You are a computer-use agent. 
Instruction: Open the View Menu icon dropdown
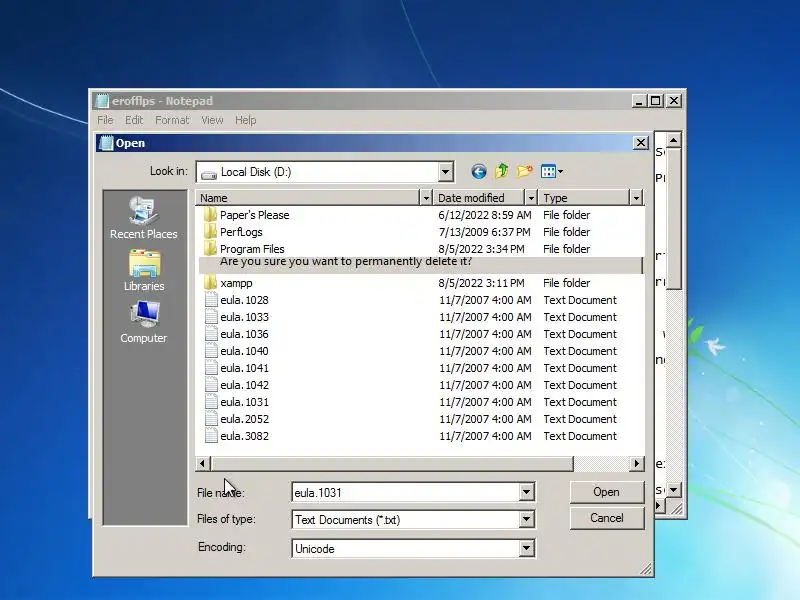tap(552, 171)
